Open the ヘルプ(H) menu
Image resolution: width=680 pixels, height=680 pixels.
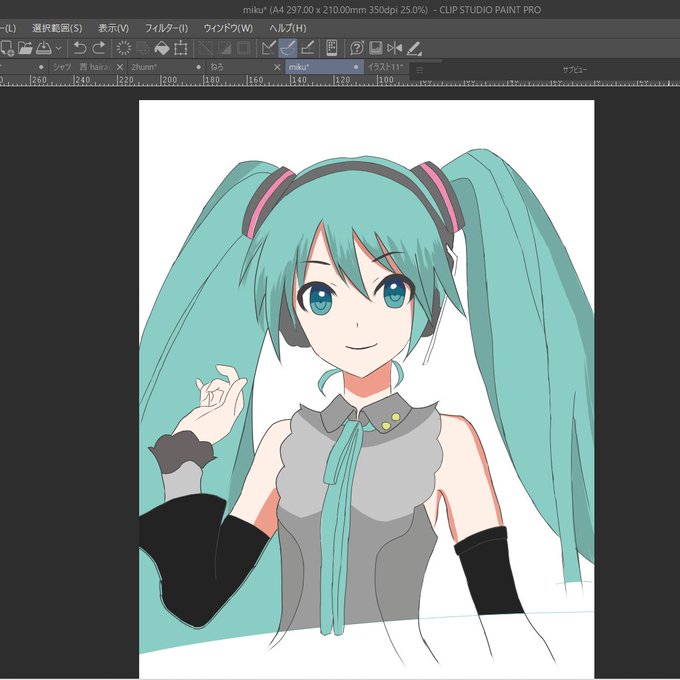click(x=288, y=28)
